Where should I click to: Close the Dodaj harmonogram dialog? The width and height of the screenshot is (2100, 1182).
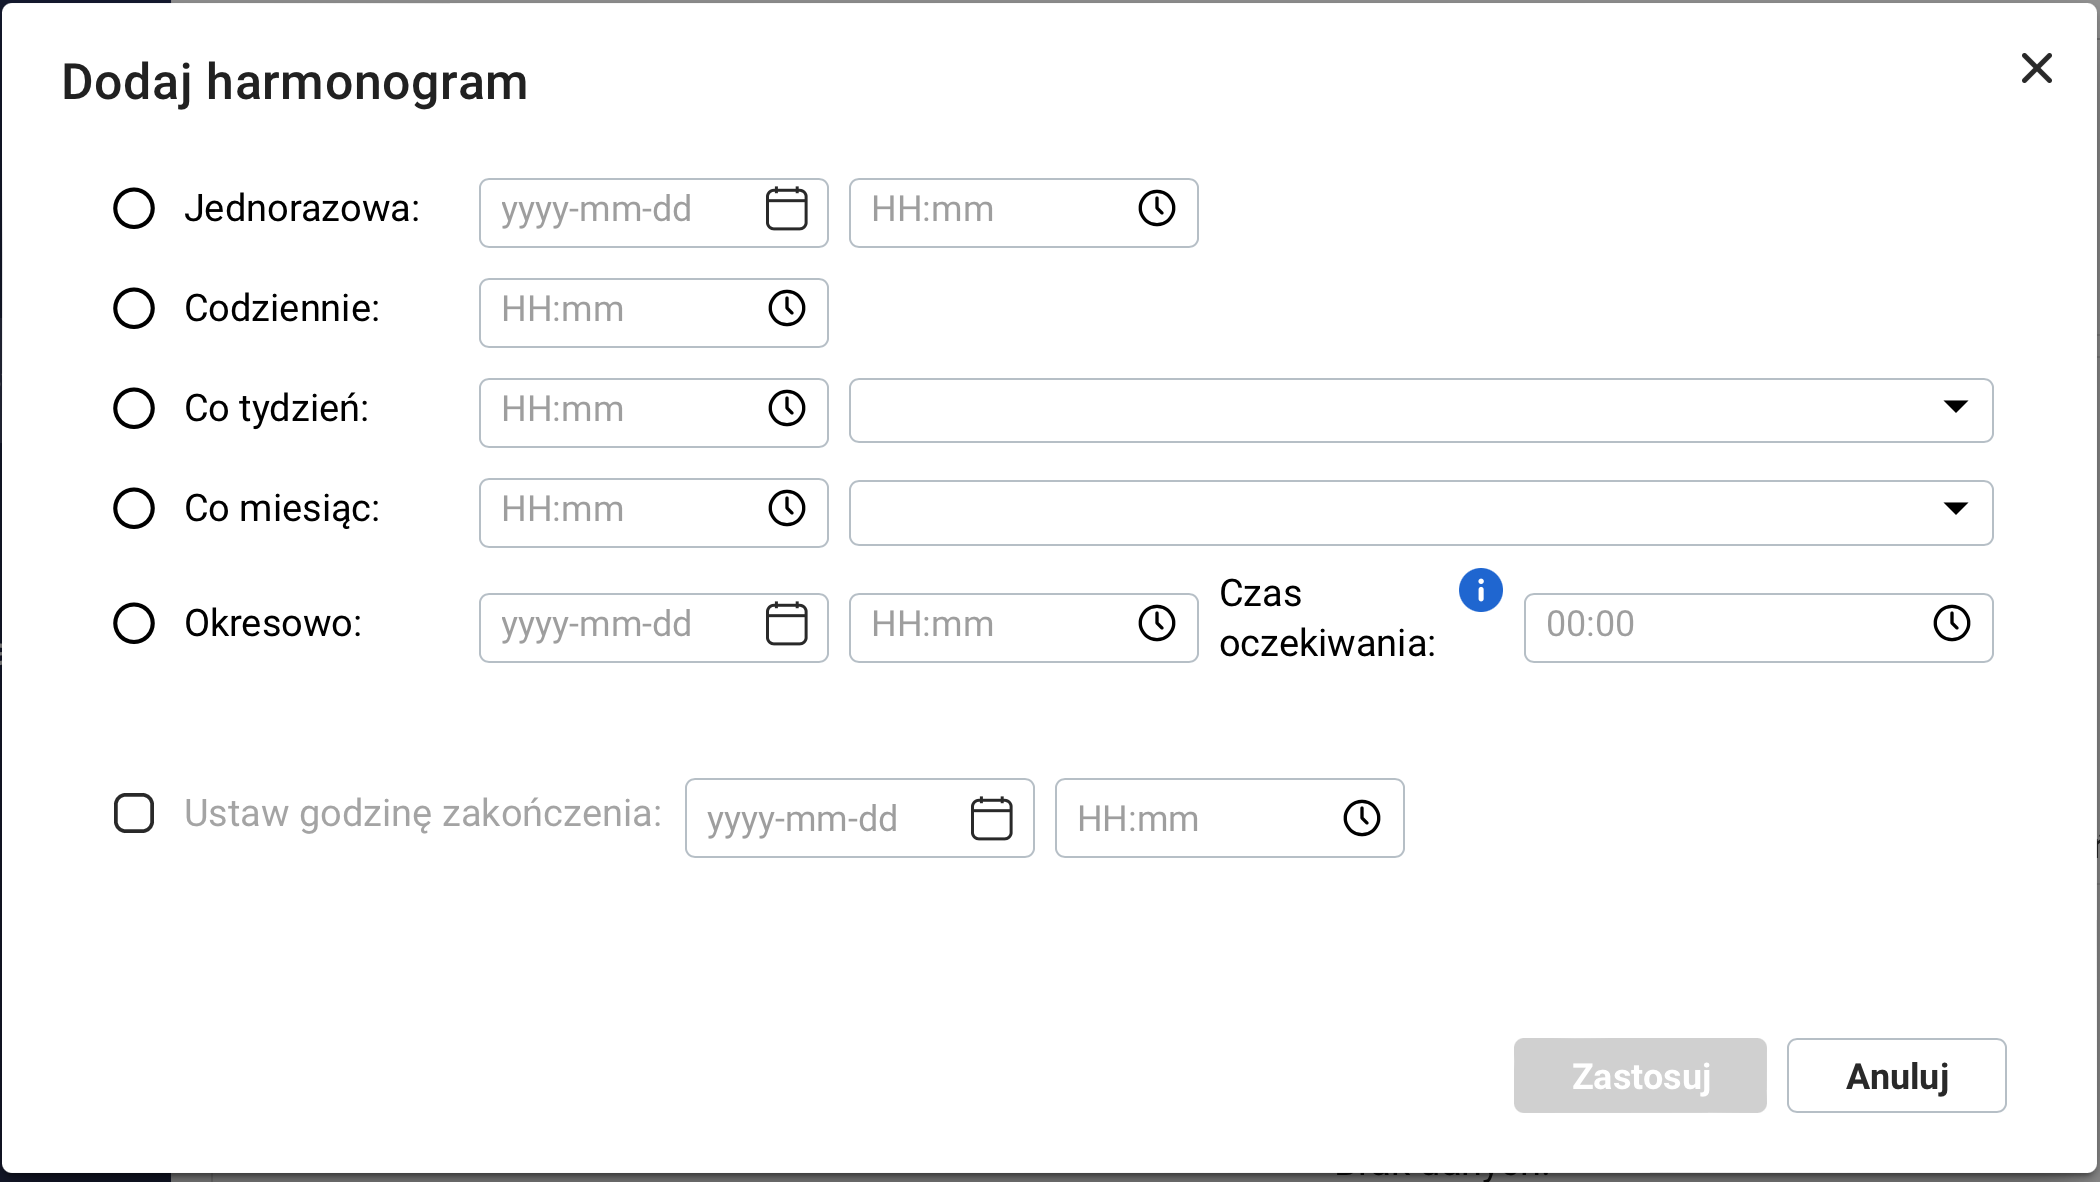pos(2036,69)
